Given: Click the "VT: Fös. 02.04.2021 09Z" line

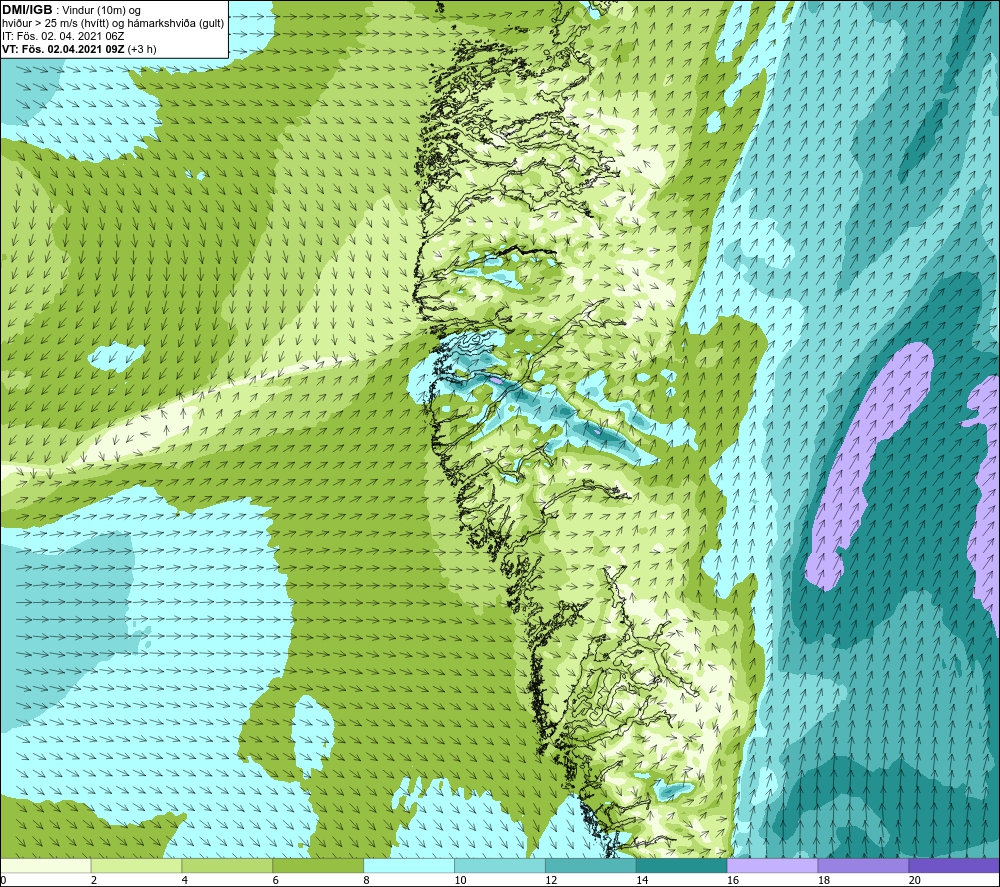Looking at the screenshot, I should tap(63, 49).
